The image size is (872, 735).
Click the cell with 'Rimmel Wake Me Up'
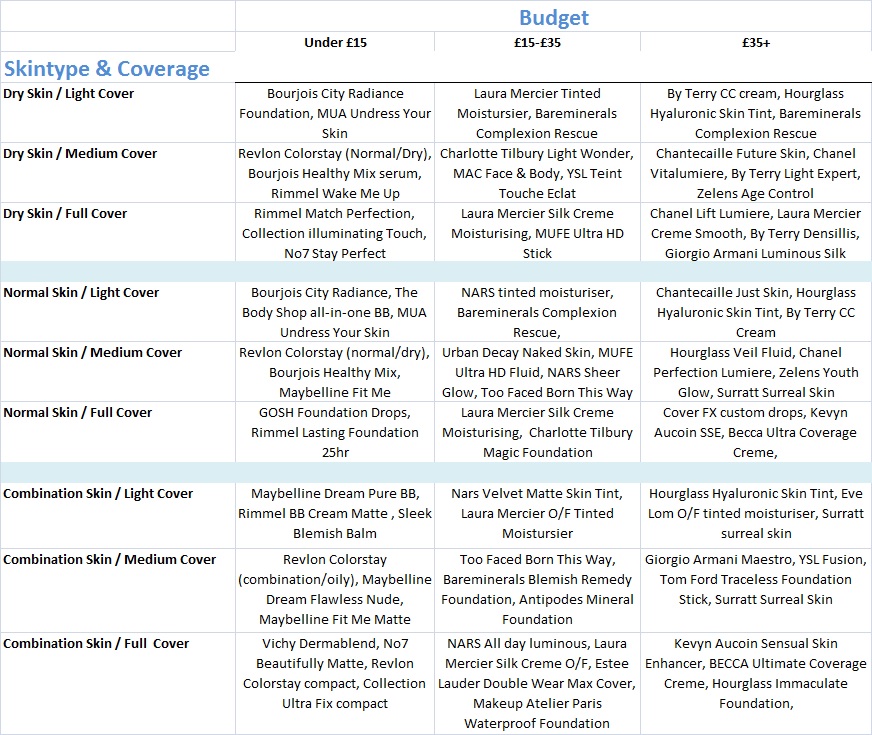pyautogui.click(x=335, y=173)
